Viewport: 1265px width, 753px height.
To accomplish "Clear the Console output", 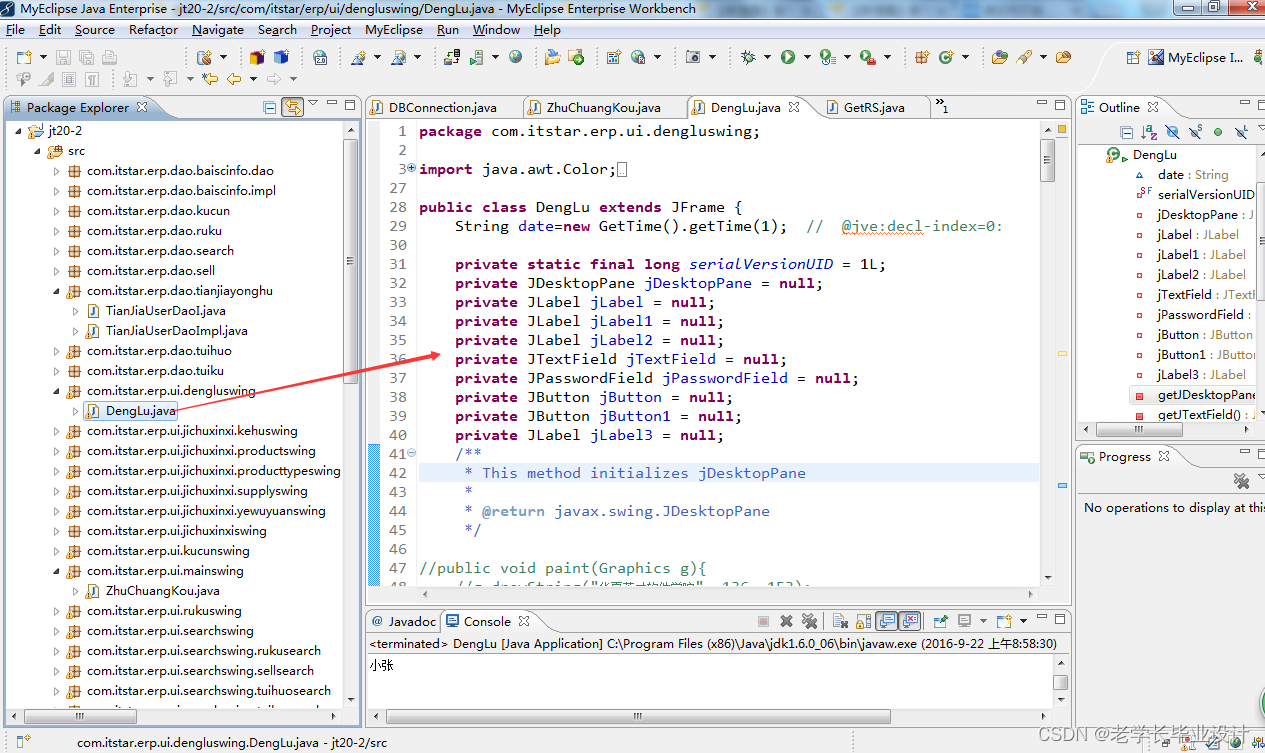I will (x=840, y=621).
